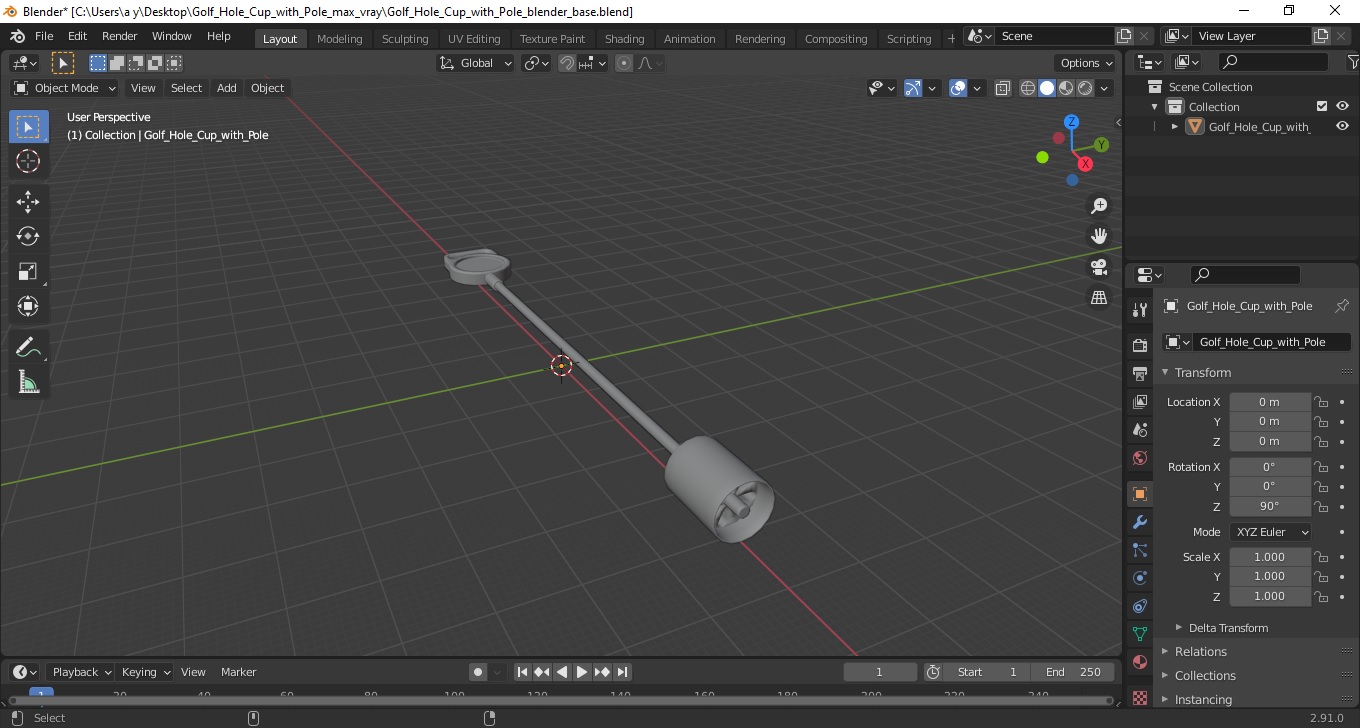Click the pin icon beside Golf_Hole_Cup_with_Pole
This screenshot has width=1360, height=728.
(1342, 306)
